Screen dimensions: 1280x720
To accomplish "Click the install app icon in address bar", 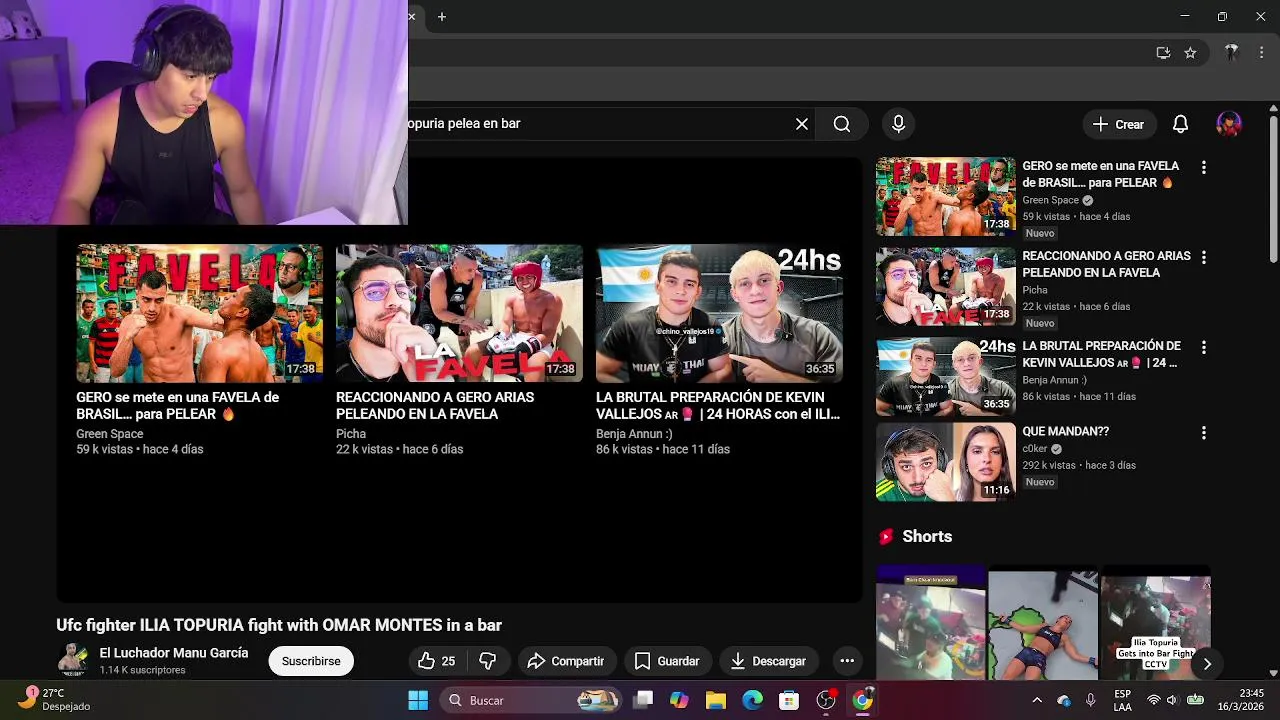I will pos(1163,53).
